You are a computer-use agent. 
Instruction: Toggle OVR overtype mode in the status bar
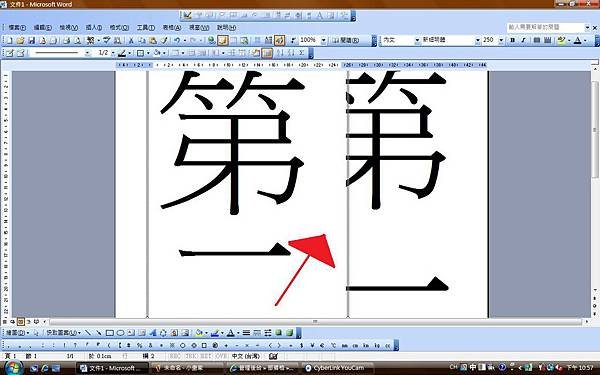pos(221,356)
